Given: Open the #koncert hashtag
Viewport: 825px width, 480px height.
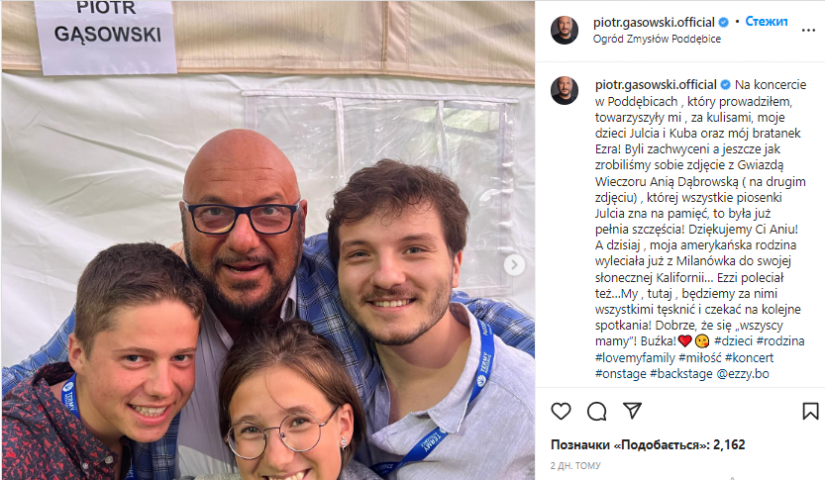Looking at the screenshot, I should (x=749, y=358).
